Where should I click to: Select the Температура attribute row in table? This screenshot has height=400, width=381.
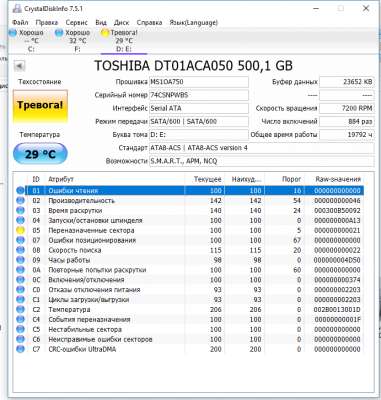189,310
